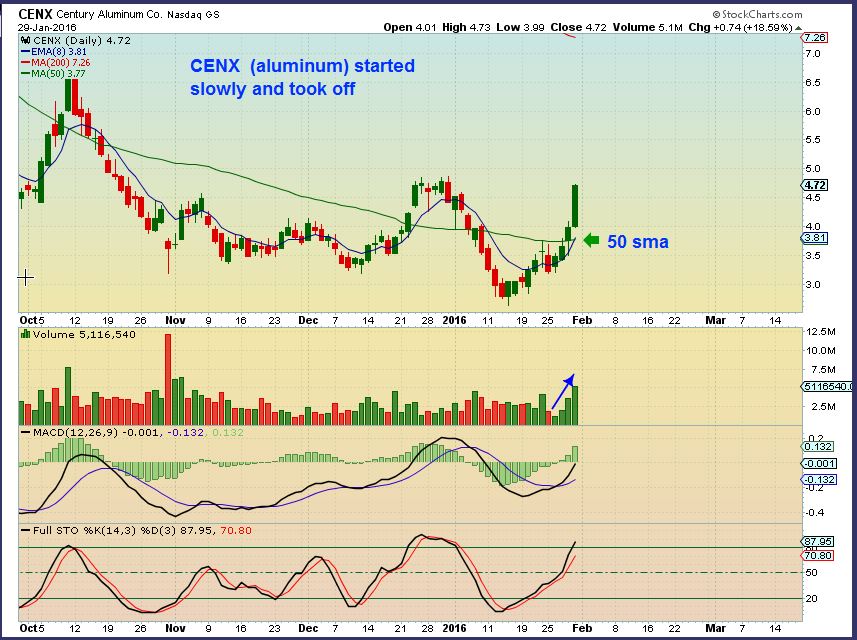Click the Century Aluminum Co. company name
This screenshot has width=857, height=640.
point(109,14)
